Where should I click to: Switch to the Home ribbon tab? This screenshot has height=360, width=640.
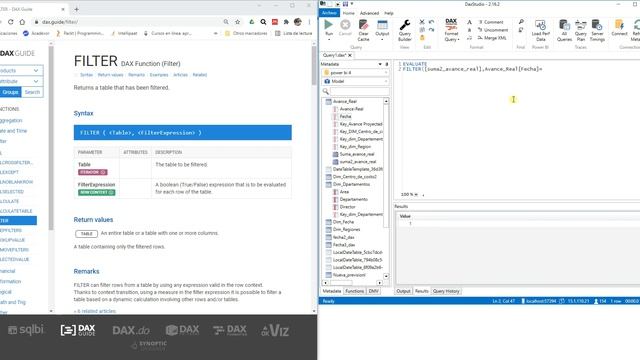pyautogui.click(x=349, y=13)
